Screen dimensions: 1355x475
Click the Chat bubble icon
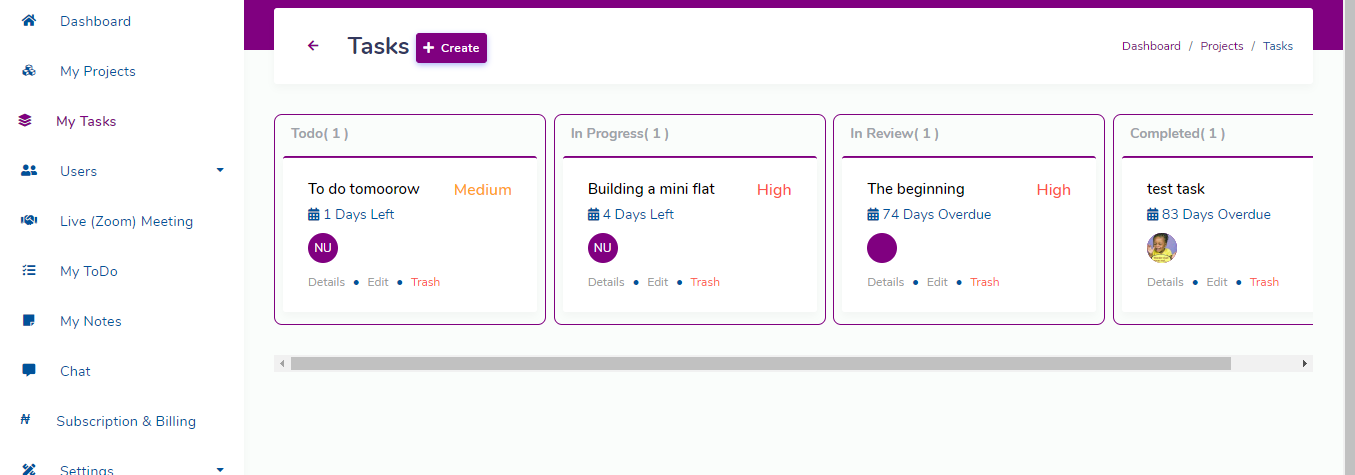pos(29,371)
